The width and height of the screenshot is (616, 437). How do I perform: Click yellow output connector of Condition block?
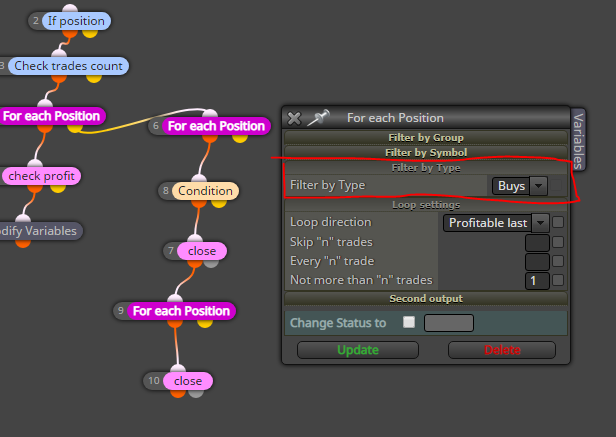coord(219,202)
